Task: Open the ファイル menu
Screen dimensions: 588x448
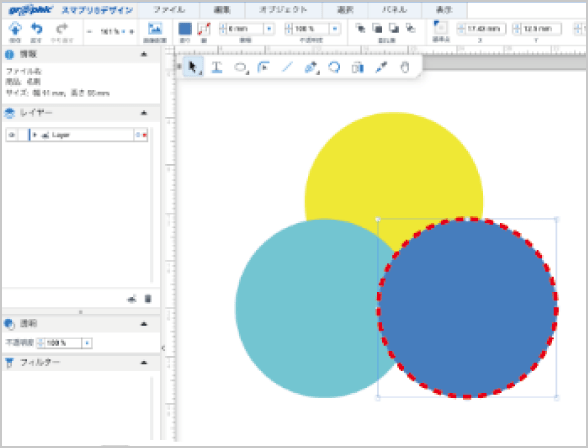Action: point(168,10)
